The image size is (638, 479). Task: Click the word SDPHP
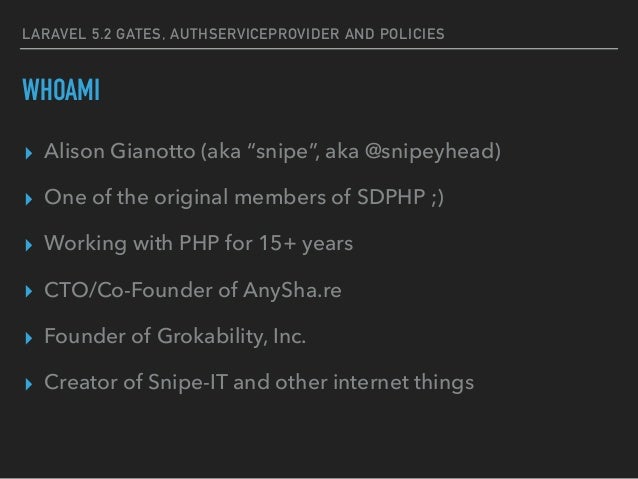point(391,197)
